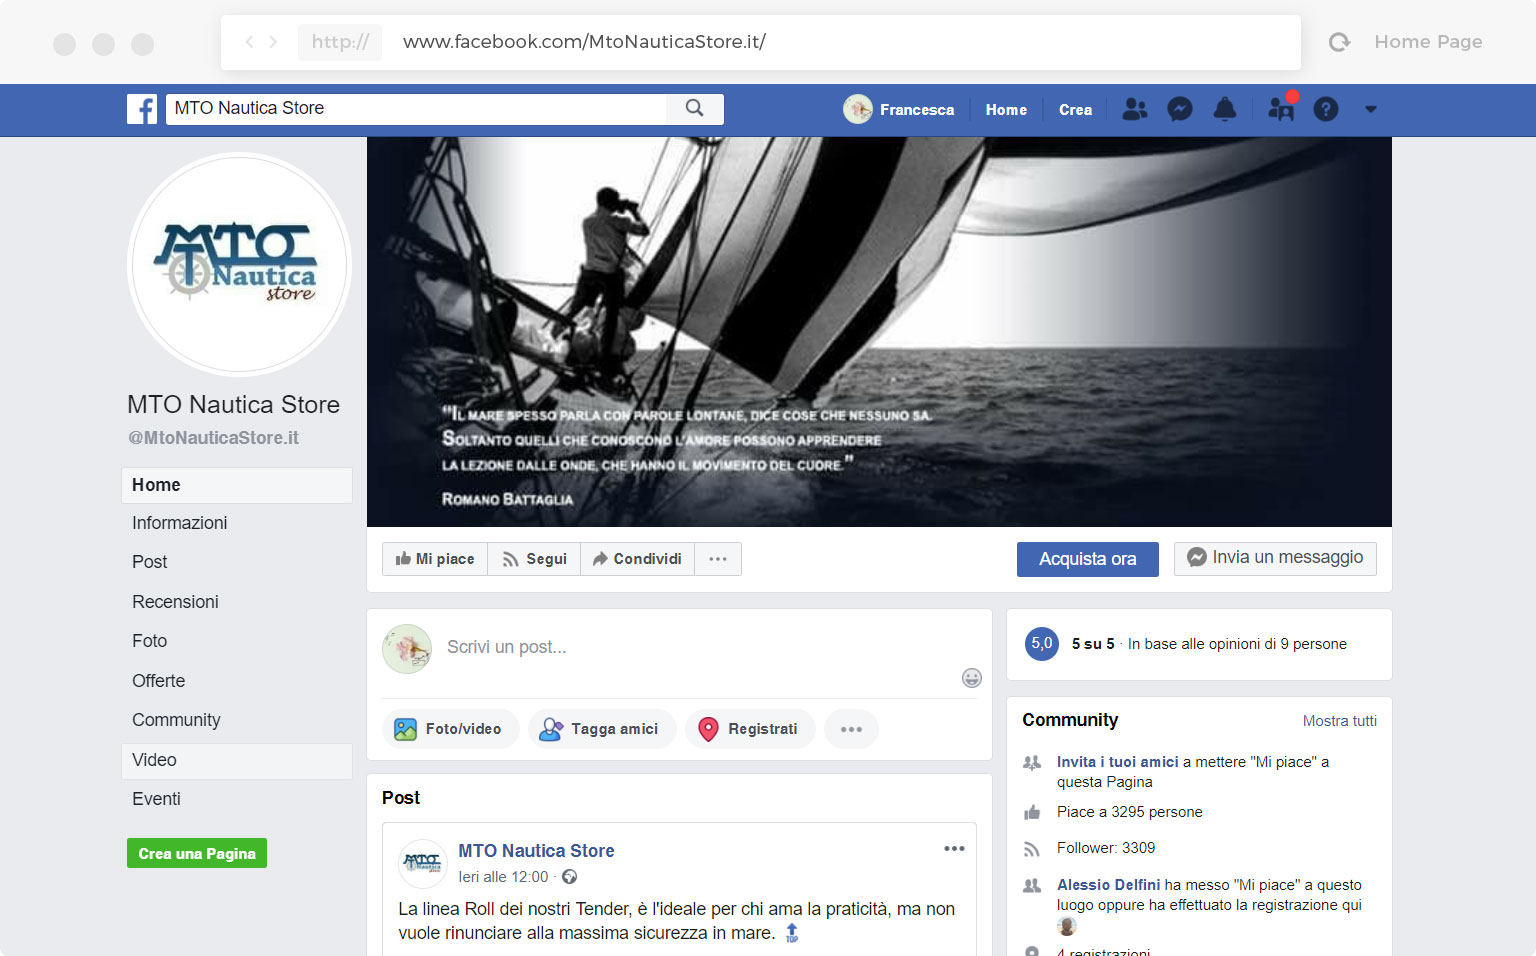Click the search magnifier button
This screenshot has height=956, width=1536.
694,108
